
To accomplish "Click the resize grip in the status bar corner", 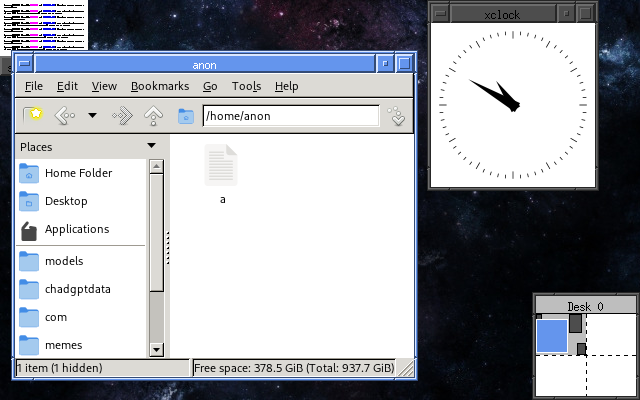I will click(x=406, y=368).
